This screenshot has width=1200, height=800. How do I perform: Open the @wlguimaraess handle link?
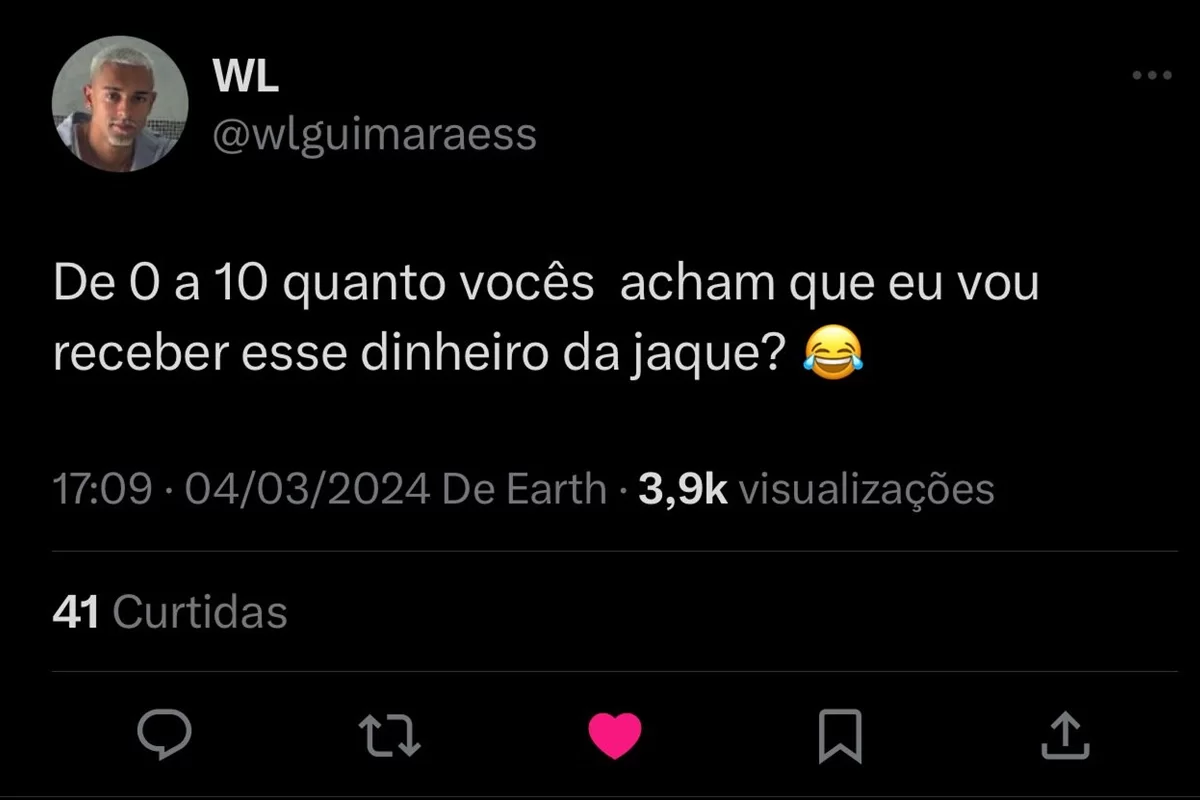click(375, 134)
